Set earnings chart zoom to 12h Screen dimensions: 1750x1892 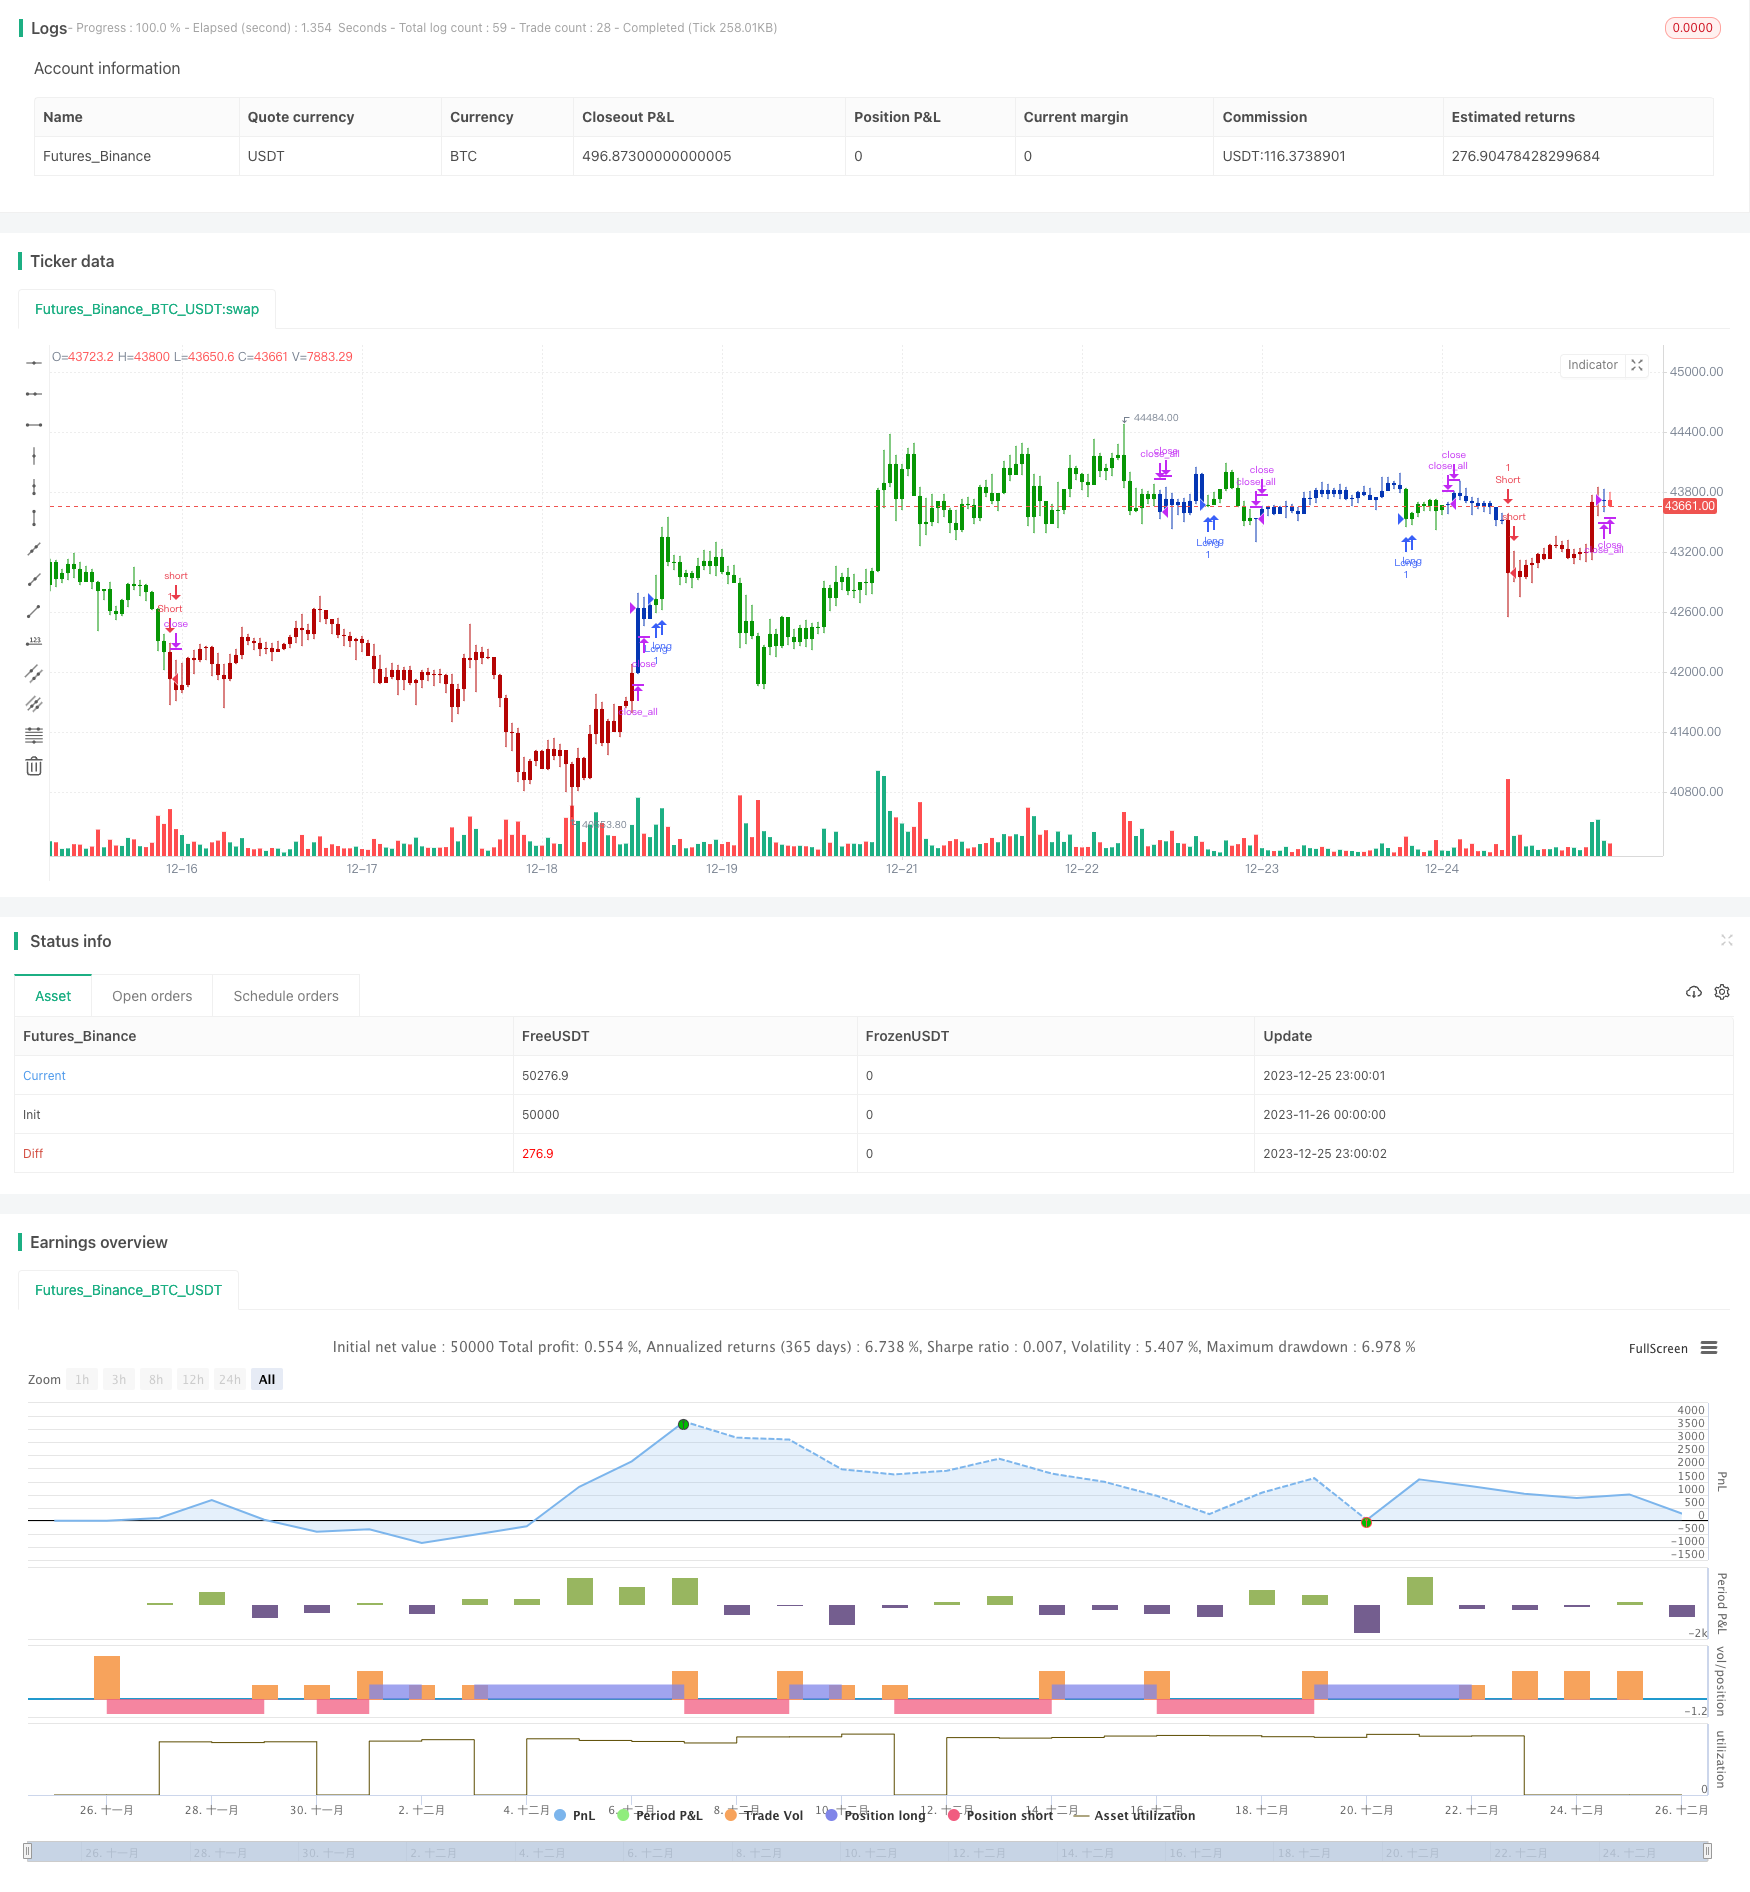coord(193,1379)
